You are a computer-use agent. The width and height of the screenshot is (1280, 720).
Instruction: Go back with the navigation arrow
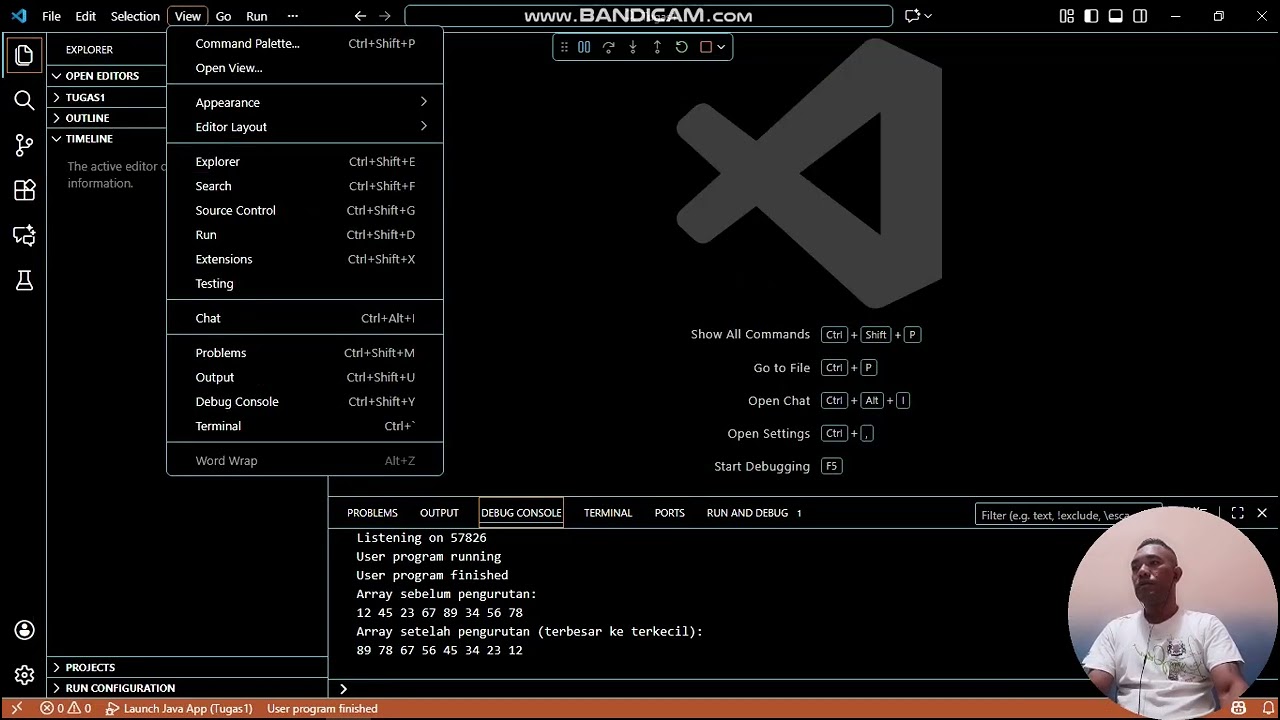360,16
